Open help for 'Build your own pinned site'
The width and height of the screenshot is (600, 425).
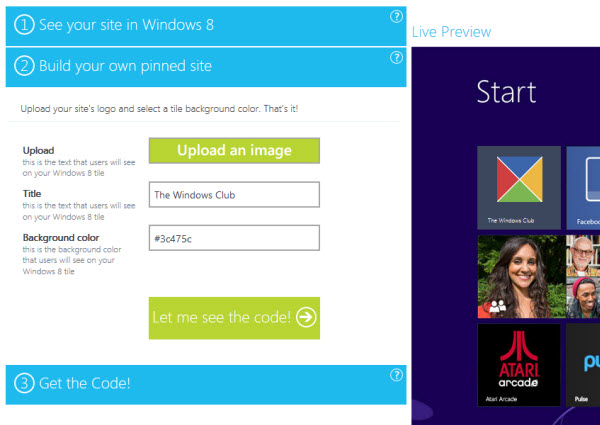coord(396,58)
